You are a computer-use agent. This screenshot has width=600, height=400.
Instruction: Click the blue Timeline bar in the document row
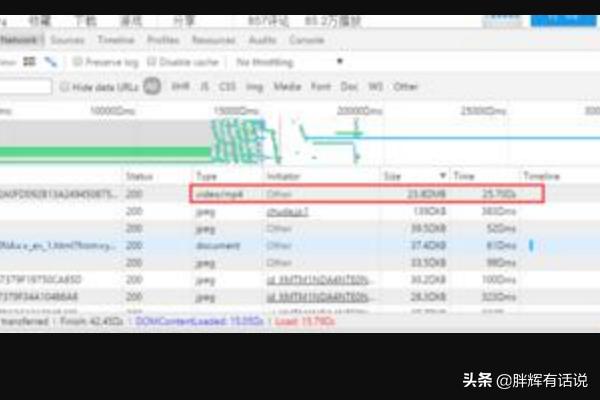531,244
